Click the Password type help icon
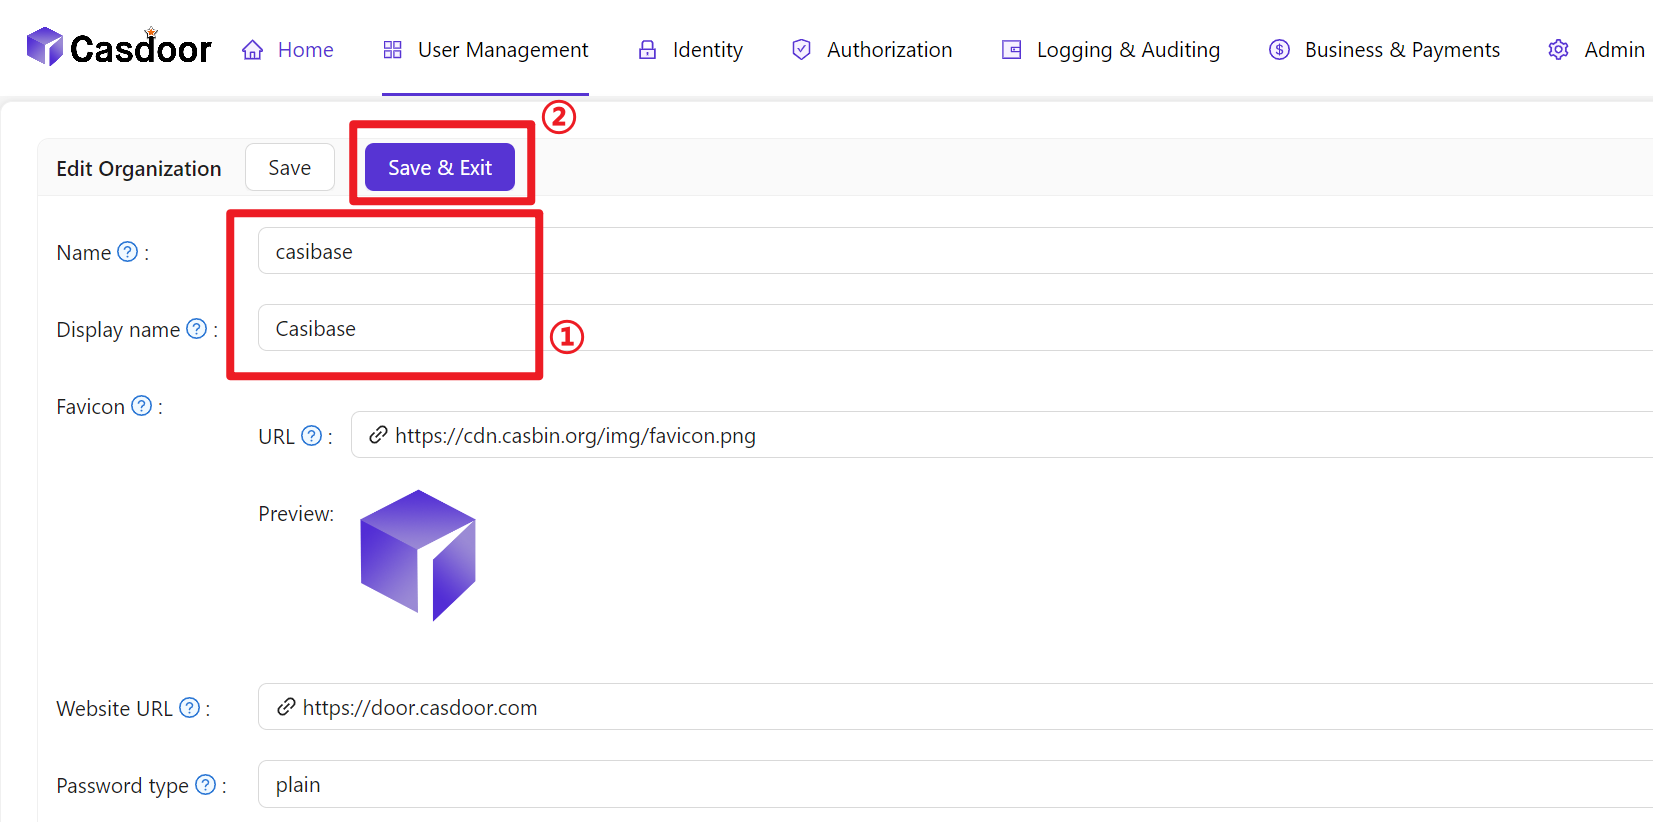Viewport: 1653px width, 822px height. tap(206, 785)
